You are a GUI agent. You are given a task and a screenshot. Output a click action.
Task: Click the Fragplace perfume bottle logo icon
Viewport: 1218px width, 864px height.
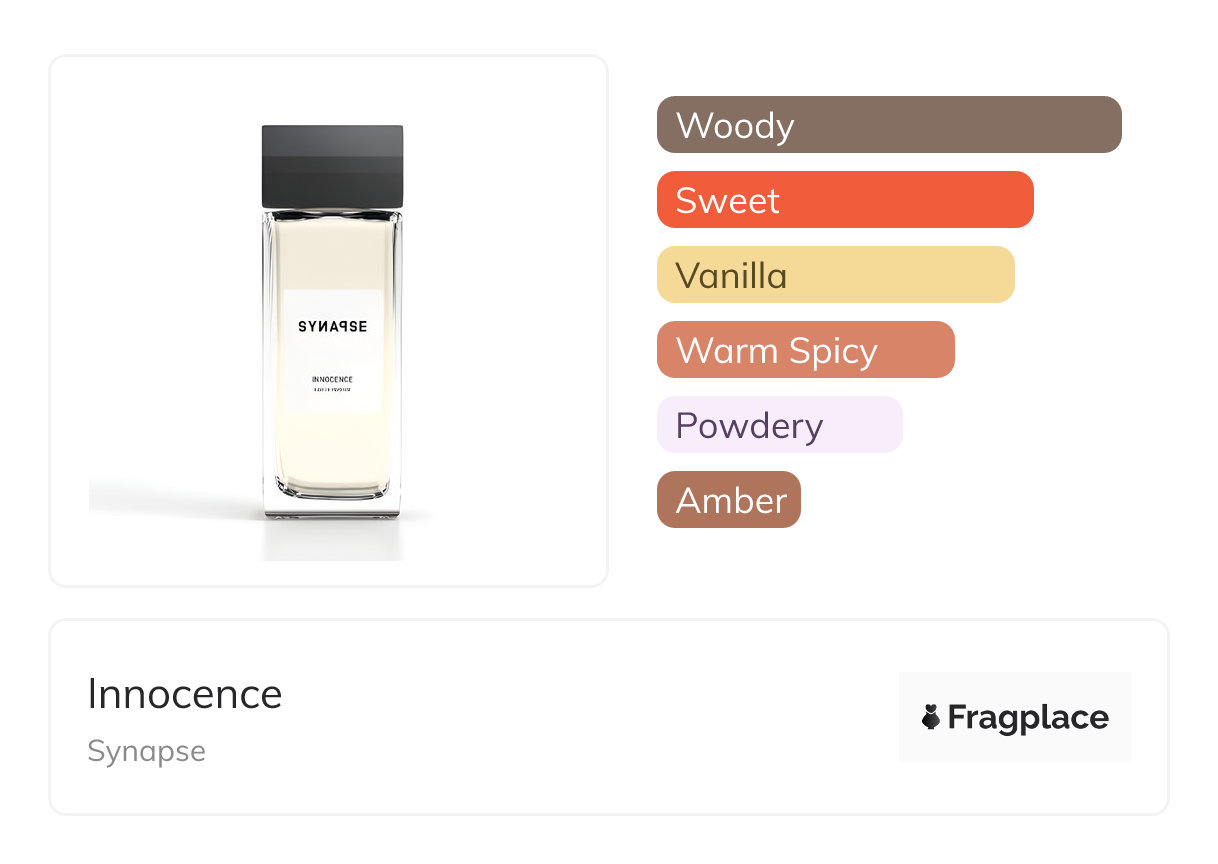[x=931, y=717]
